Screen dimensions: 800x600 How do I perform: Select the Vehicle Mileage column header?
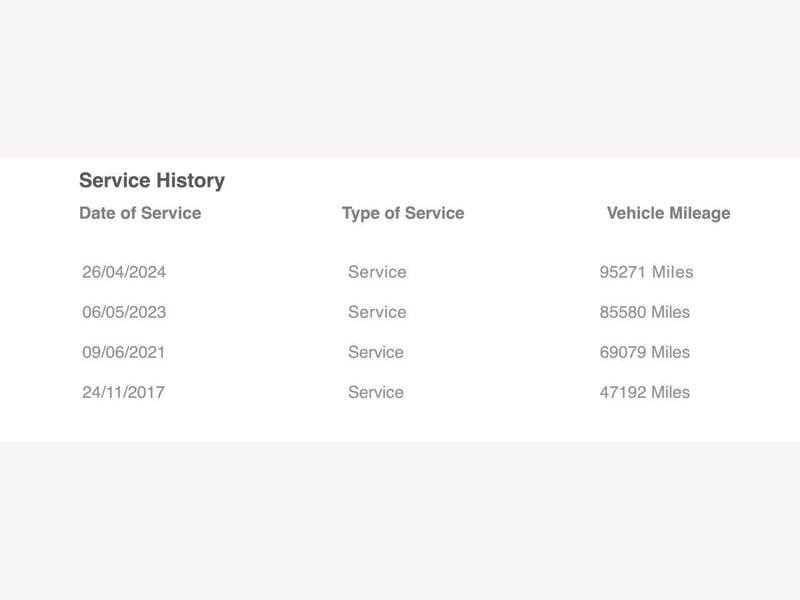pyautogui.click(x=668, y=213)
